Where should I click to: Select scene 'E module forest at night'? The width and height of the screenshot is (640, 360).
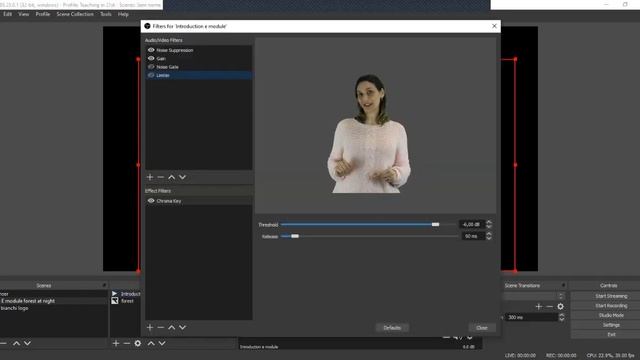[53, 301]
